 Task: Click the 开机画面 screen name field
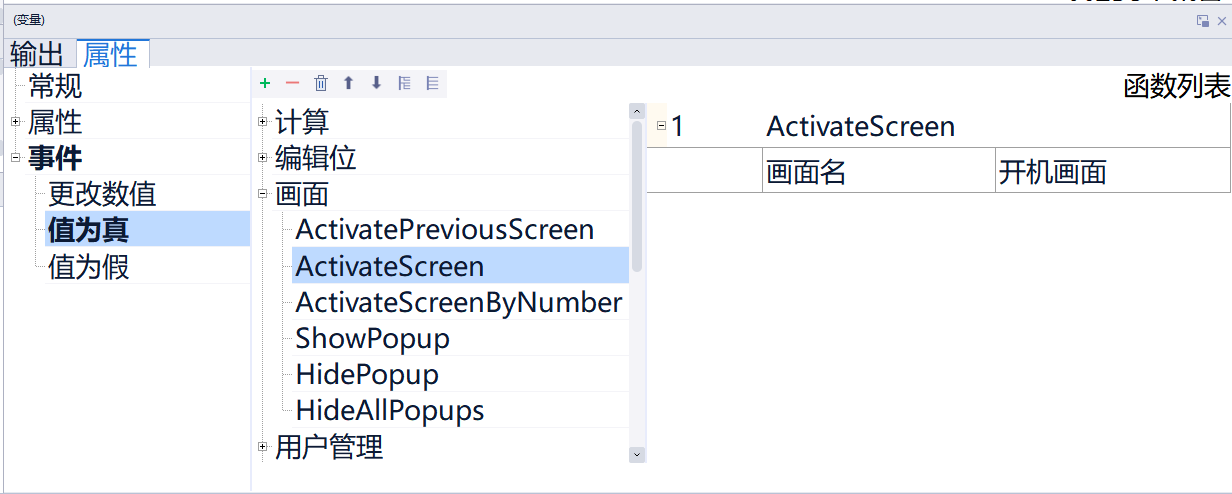pyautogui.click(x=1111, y=172)
